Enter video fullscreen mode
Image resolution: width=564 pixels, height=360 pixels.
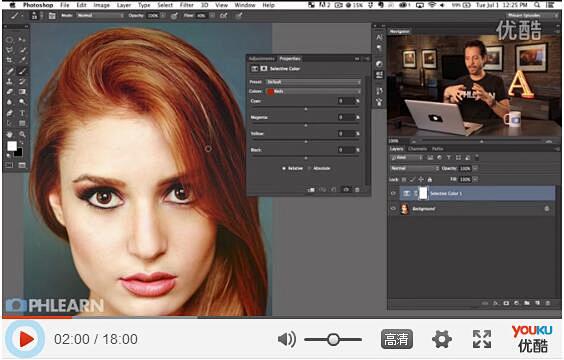pyautogui.click(x=482, y=339)
